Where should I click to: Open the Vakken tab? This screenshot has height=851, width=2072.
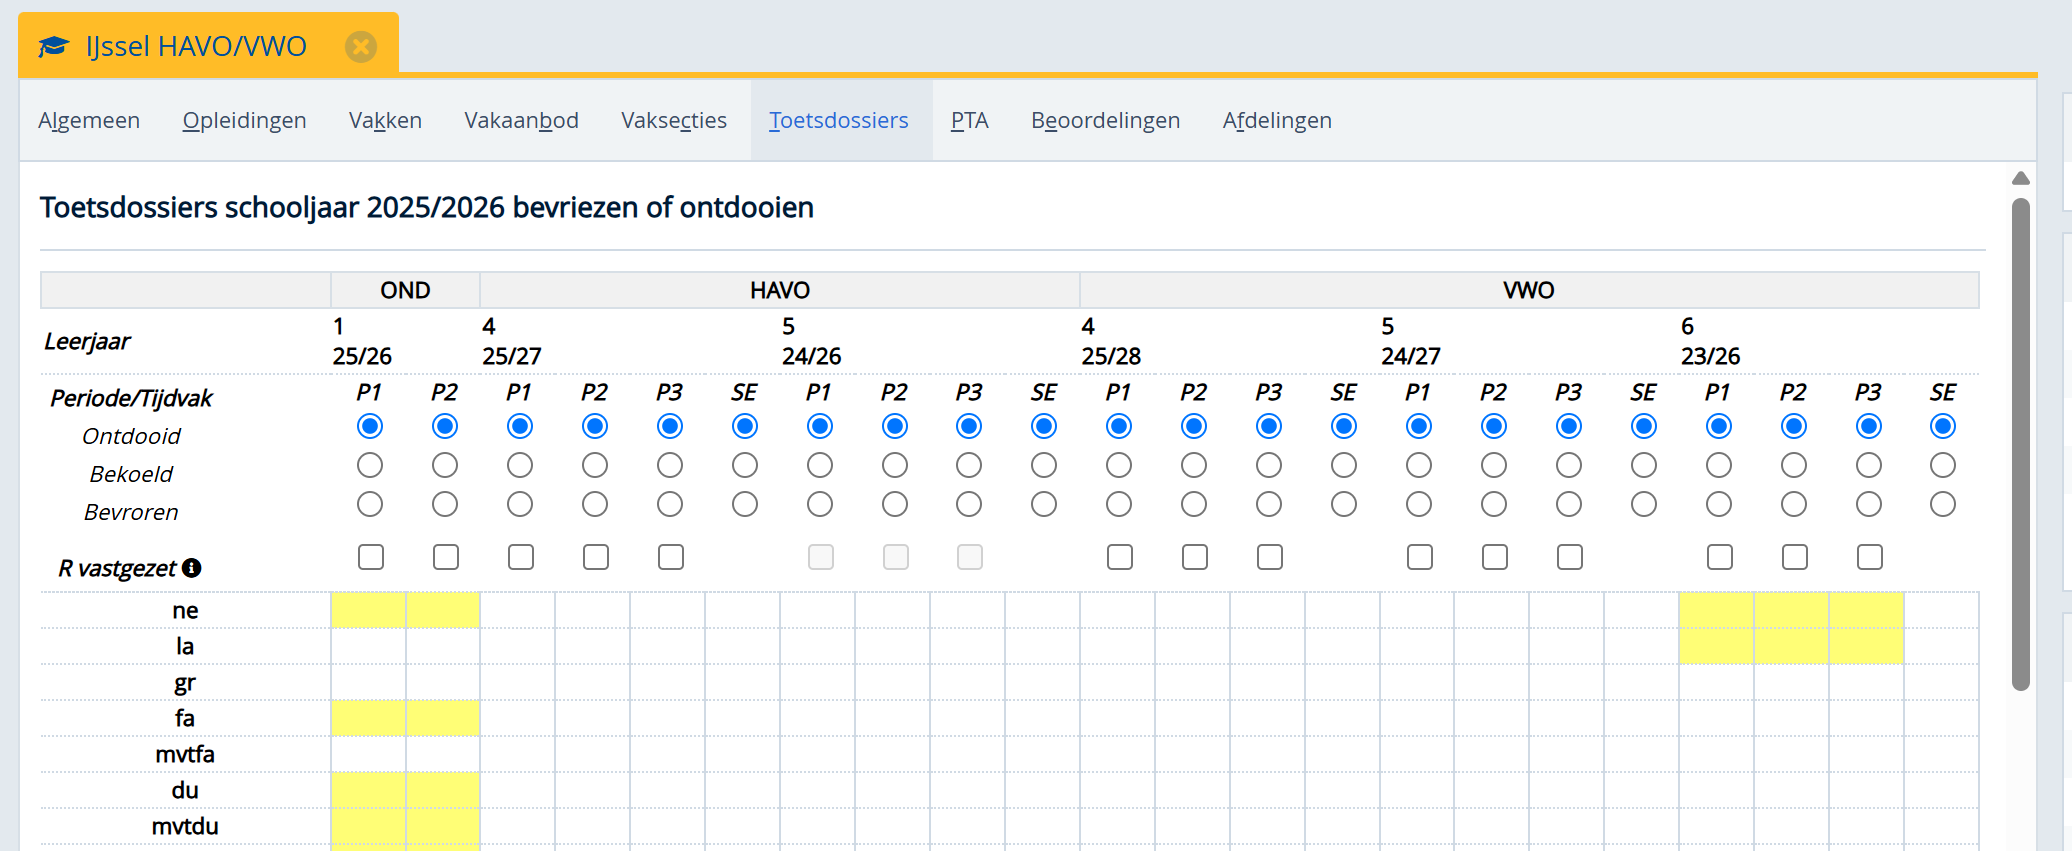[385, 120]
